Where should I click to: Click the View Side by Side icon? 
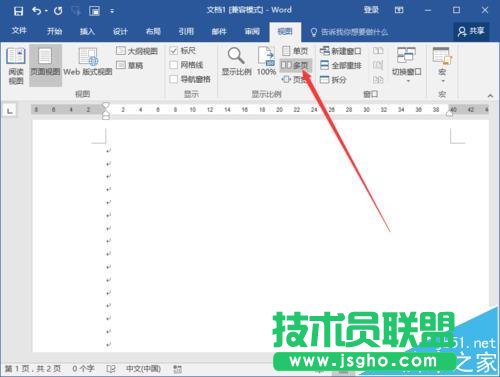pos(378,51)
